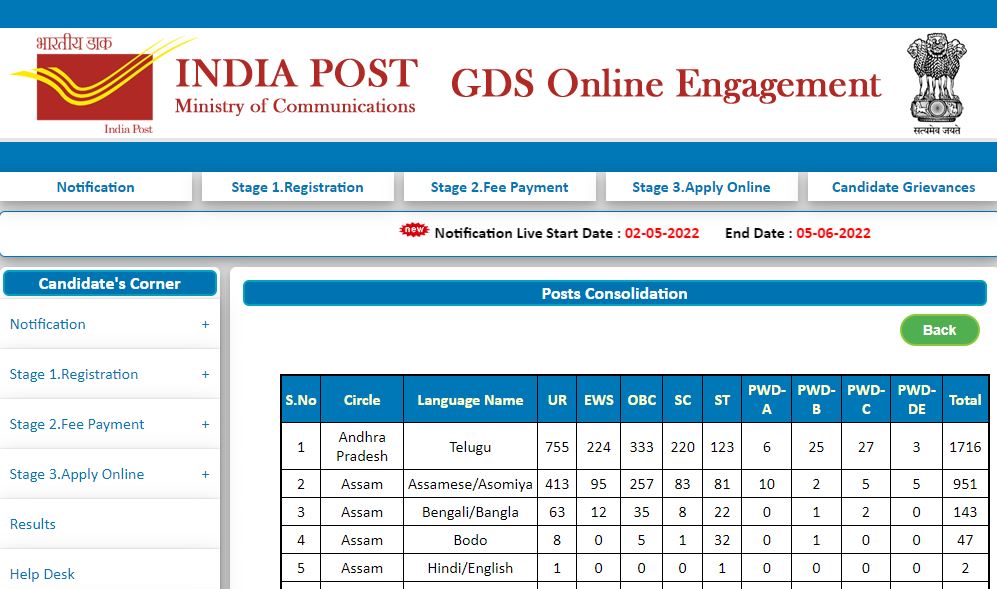Click the PWD-A column header
The image size is (997, 589).
click(x=766, y=399)
